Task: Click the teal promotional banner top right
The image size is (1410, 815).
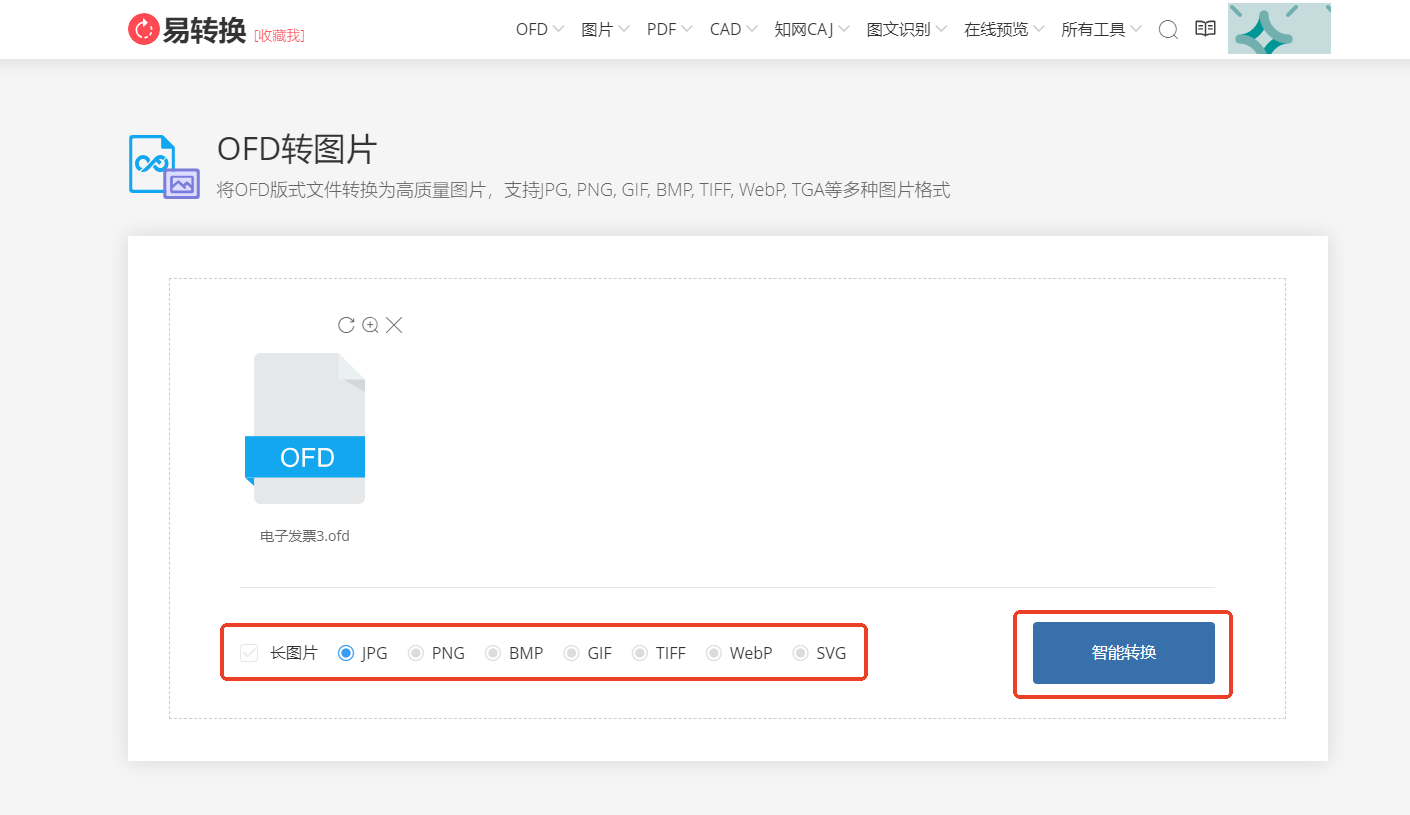Action: click(1279, 29)
